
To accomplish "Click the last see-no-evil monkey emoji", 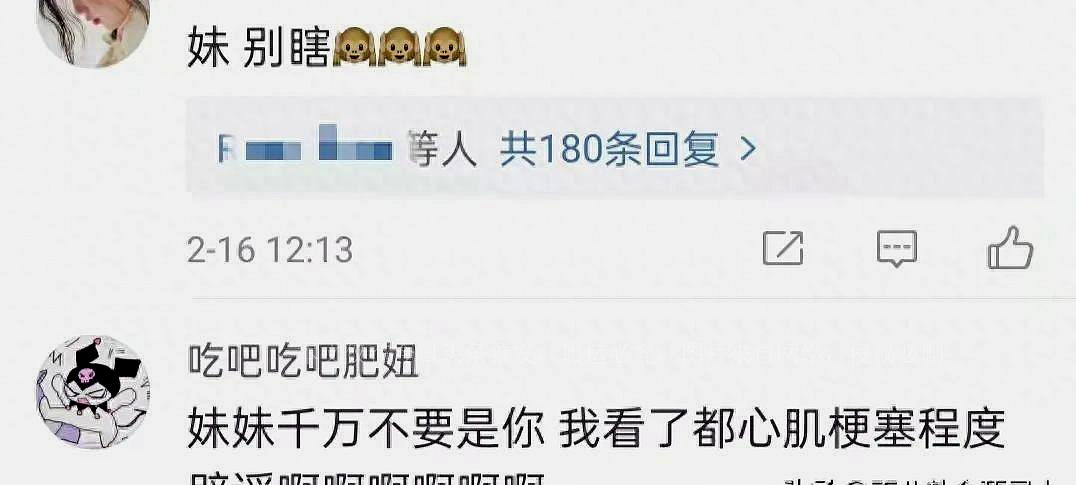I will pos(445,50).
